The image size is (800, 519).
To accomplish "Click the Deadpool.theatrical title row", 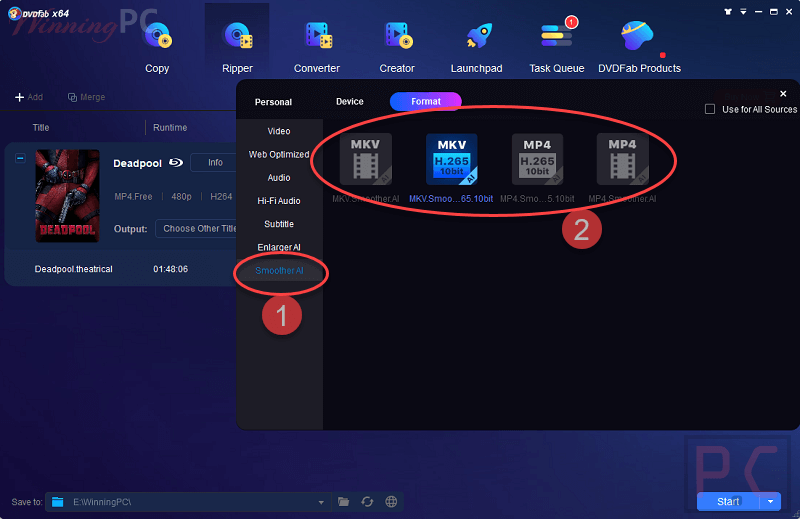I will coord(73,269).
